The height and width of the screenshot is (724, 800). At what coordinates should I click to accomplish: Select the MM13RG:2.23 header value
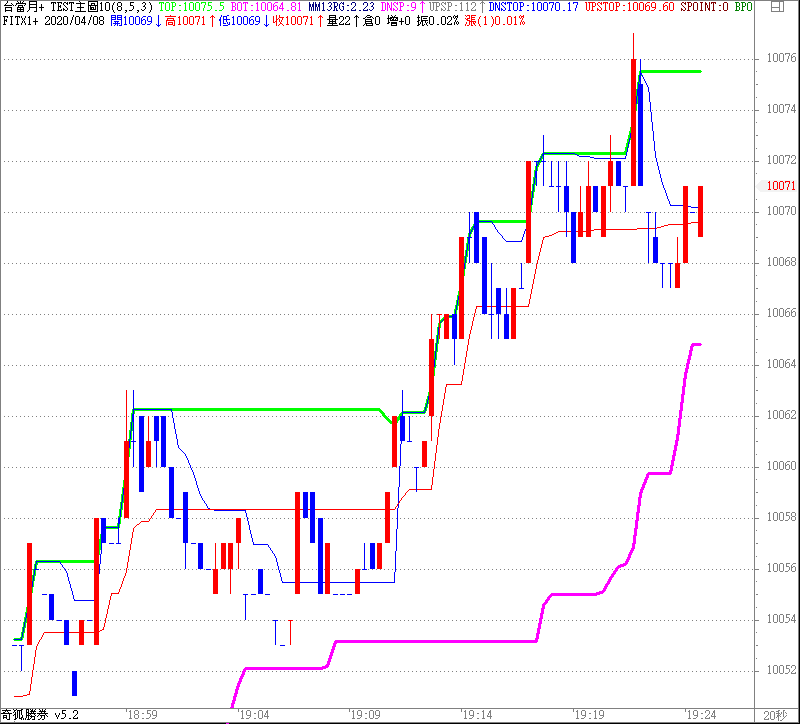pos(340,7)
